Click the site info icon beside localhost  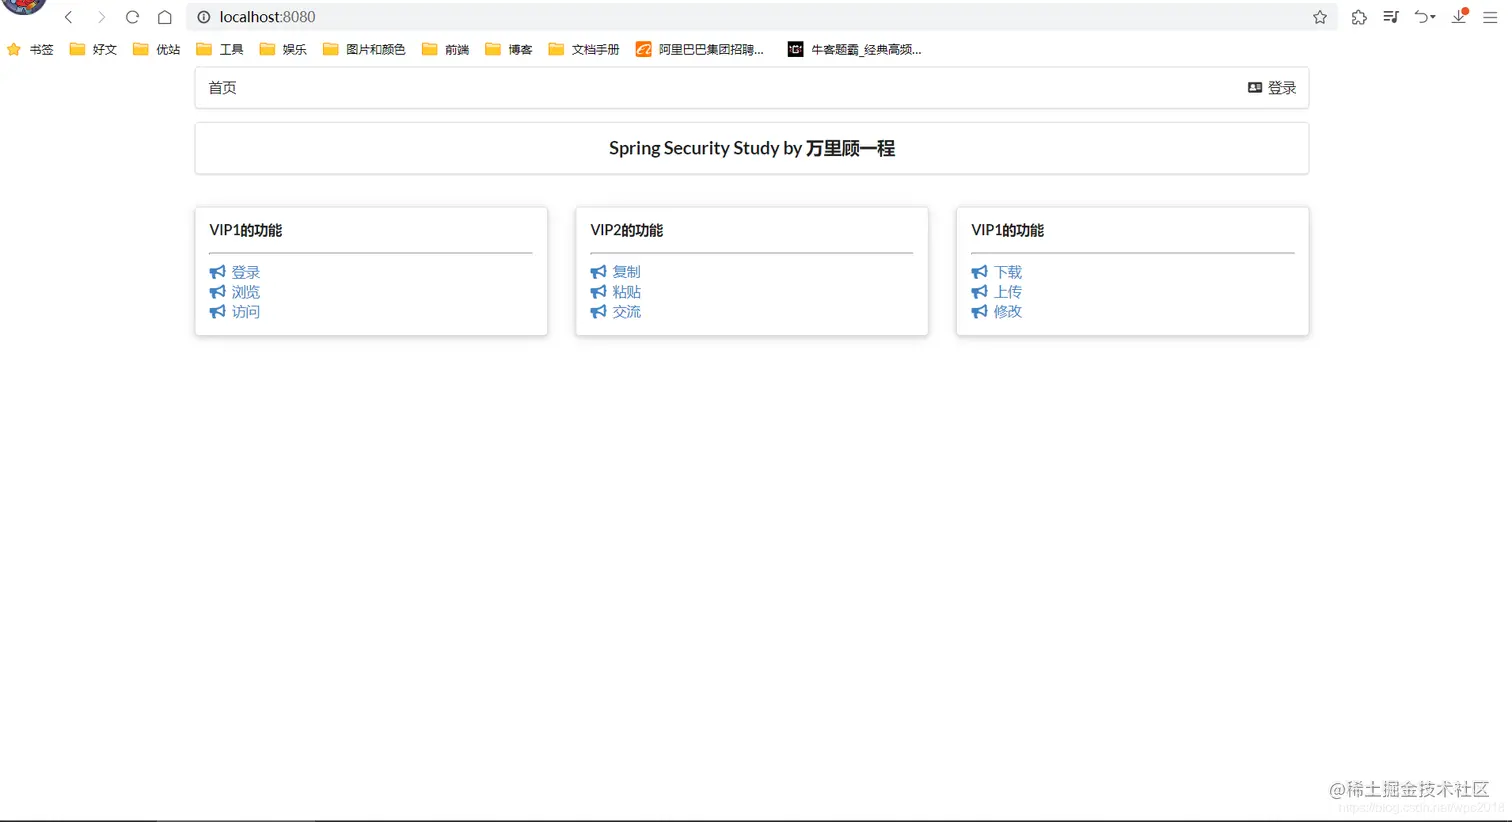click(x=204, y=17)
